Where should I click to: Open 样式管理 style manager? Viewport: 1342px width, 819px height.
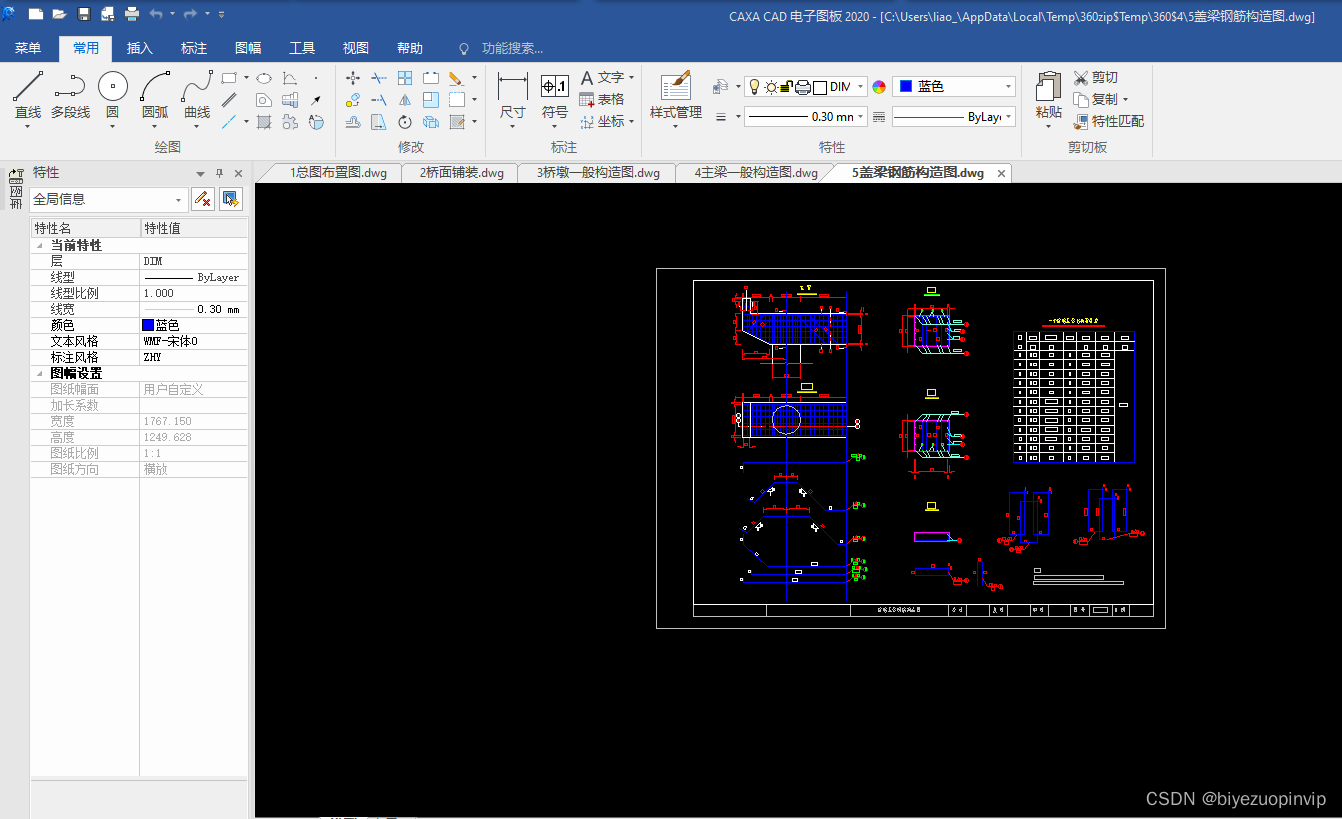(676, 97)
